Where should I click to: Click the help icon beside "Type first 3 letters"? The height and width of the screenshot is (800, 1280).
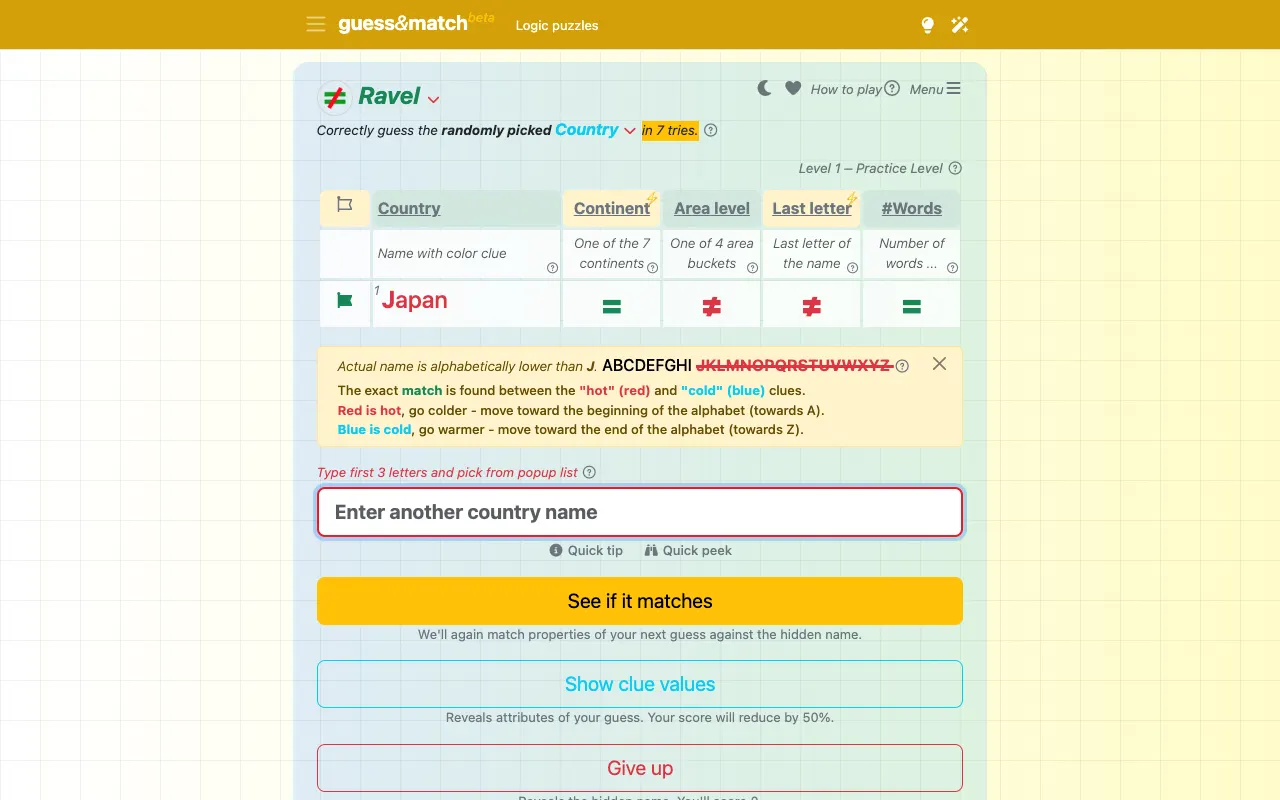pyautogui.click(x=589, y=472)
